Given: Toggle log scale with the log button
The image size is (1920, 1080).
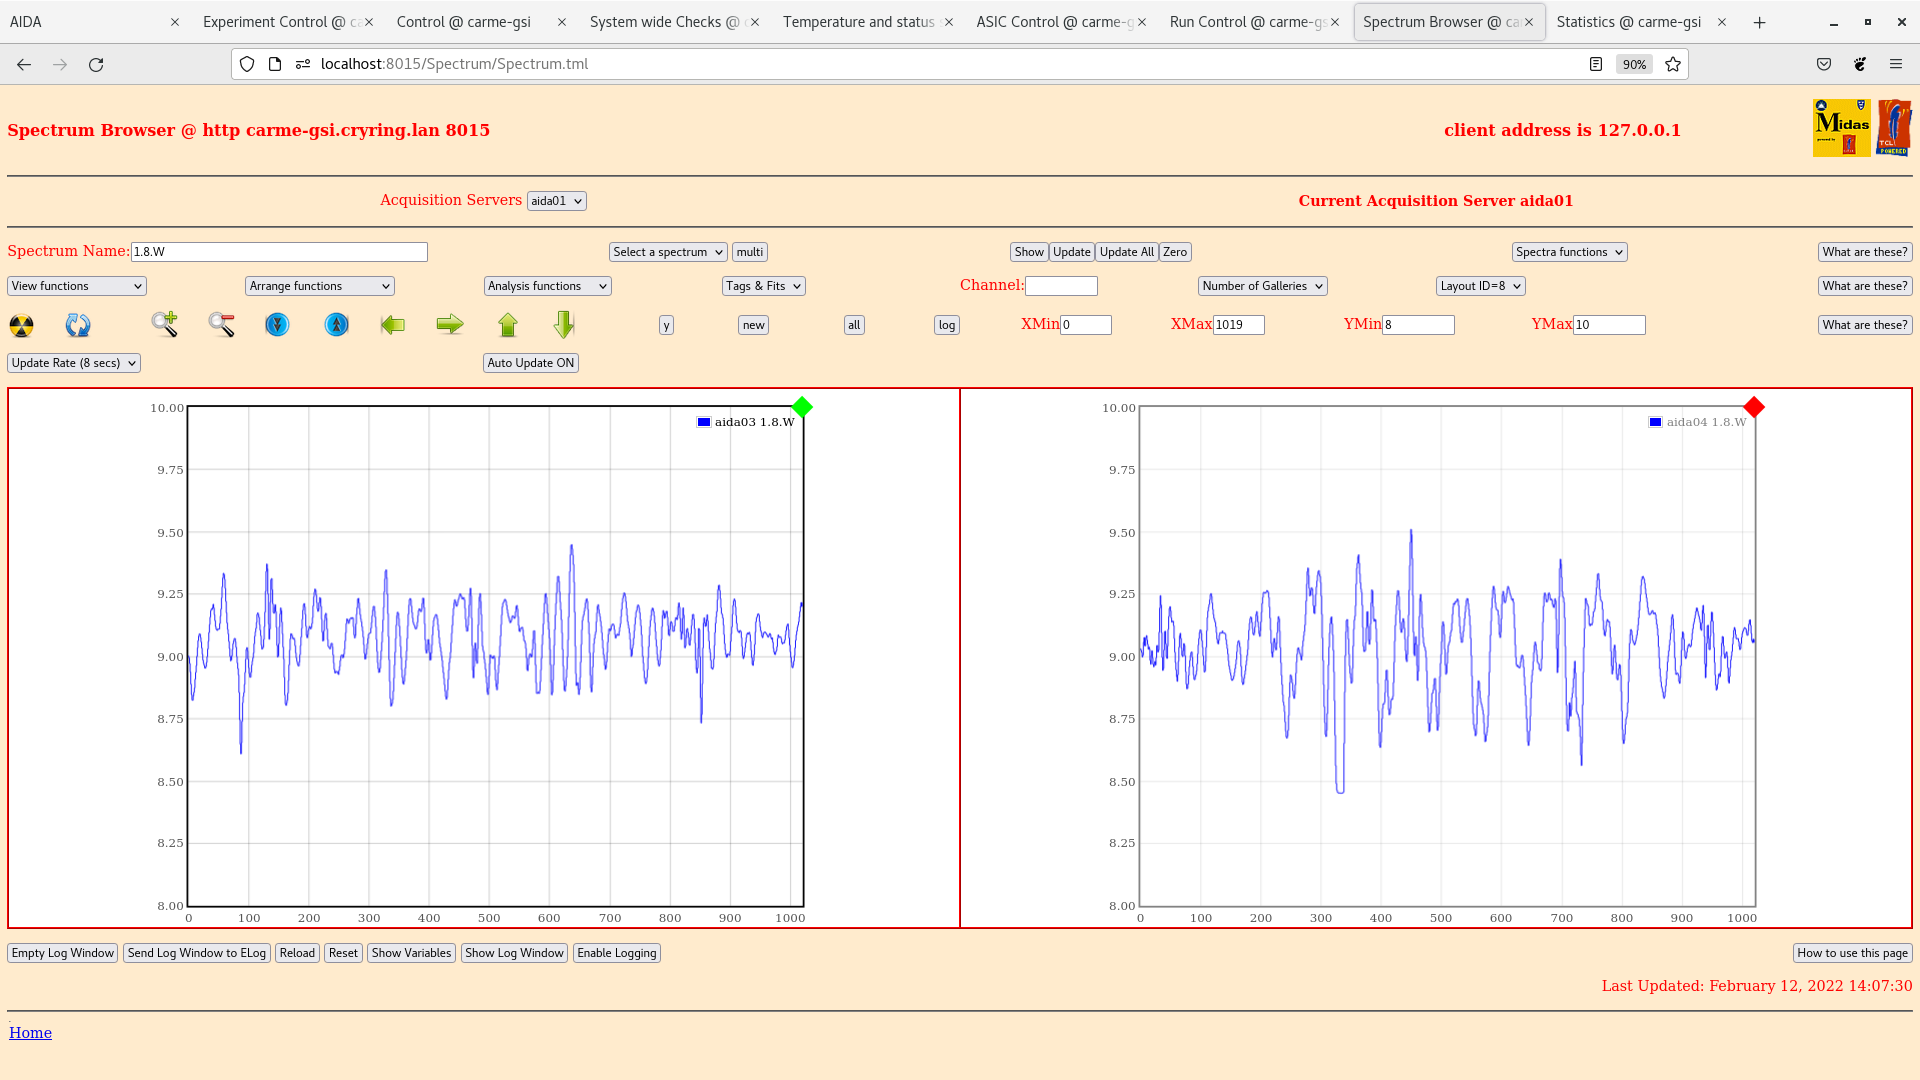Looking at the screenshot, I should tap(946, 325).
